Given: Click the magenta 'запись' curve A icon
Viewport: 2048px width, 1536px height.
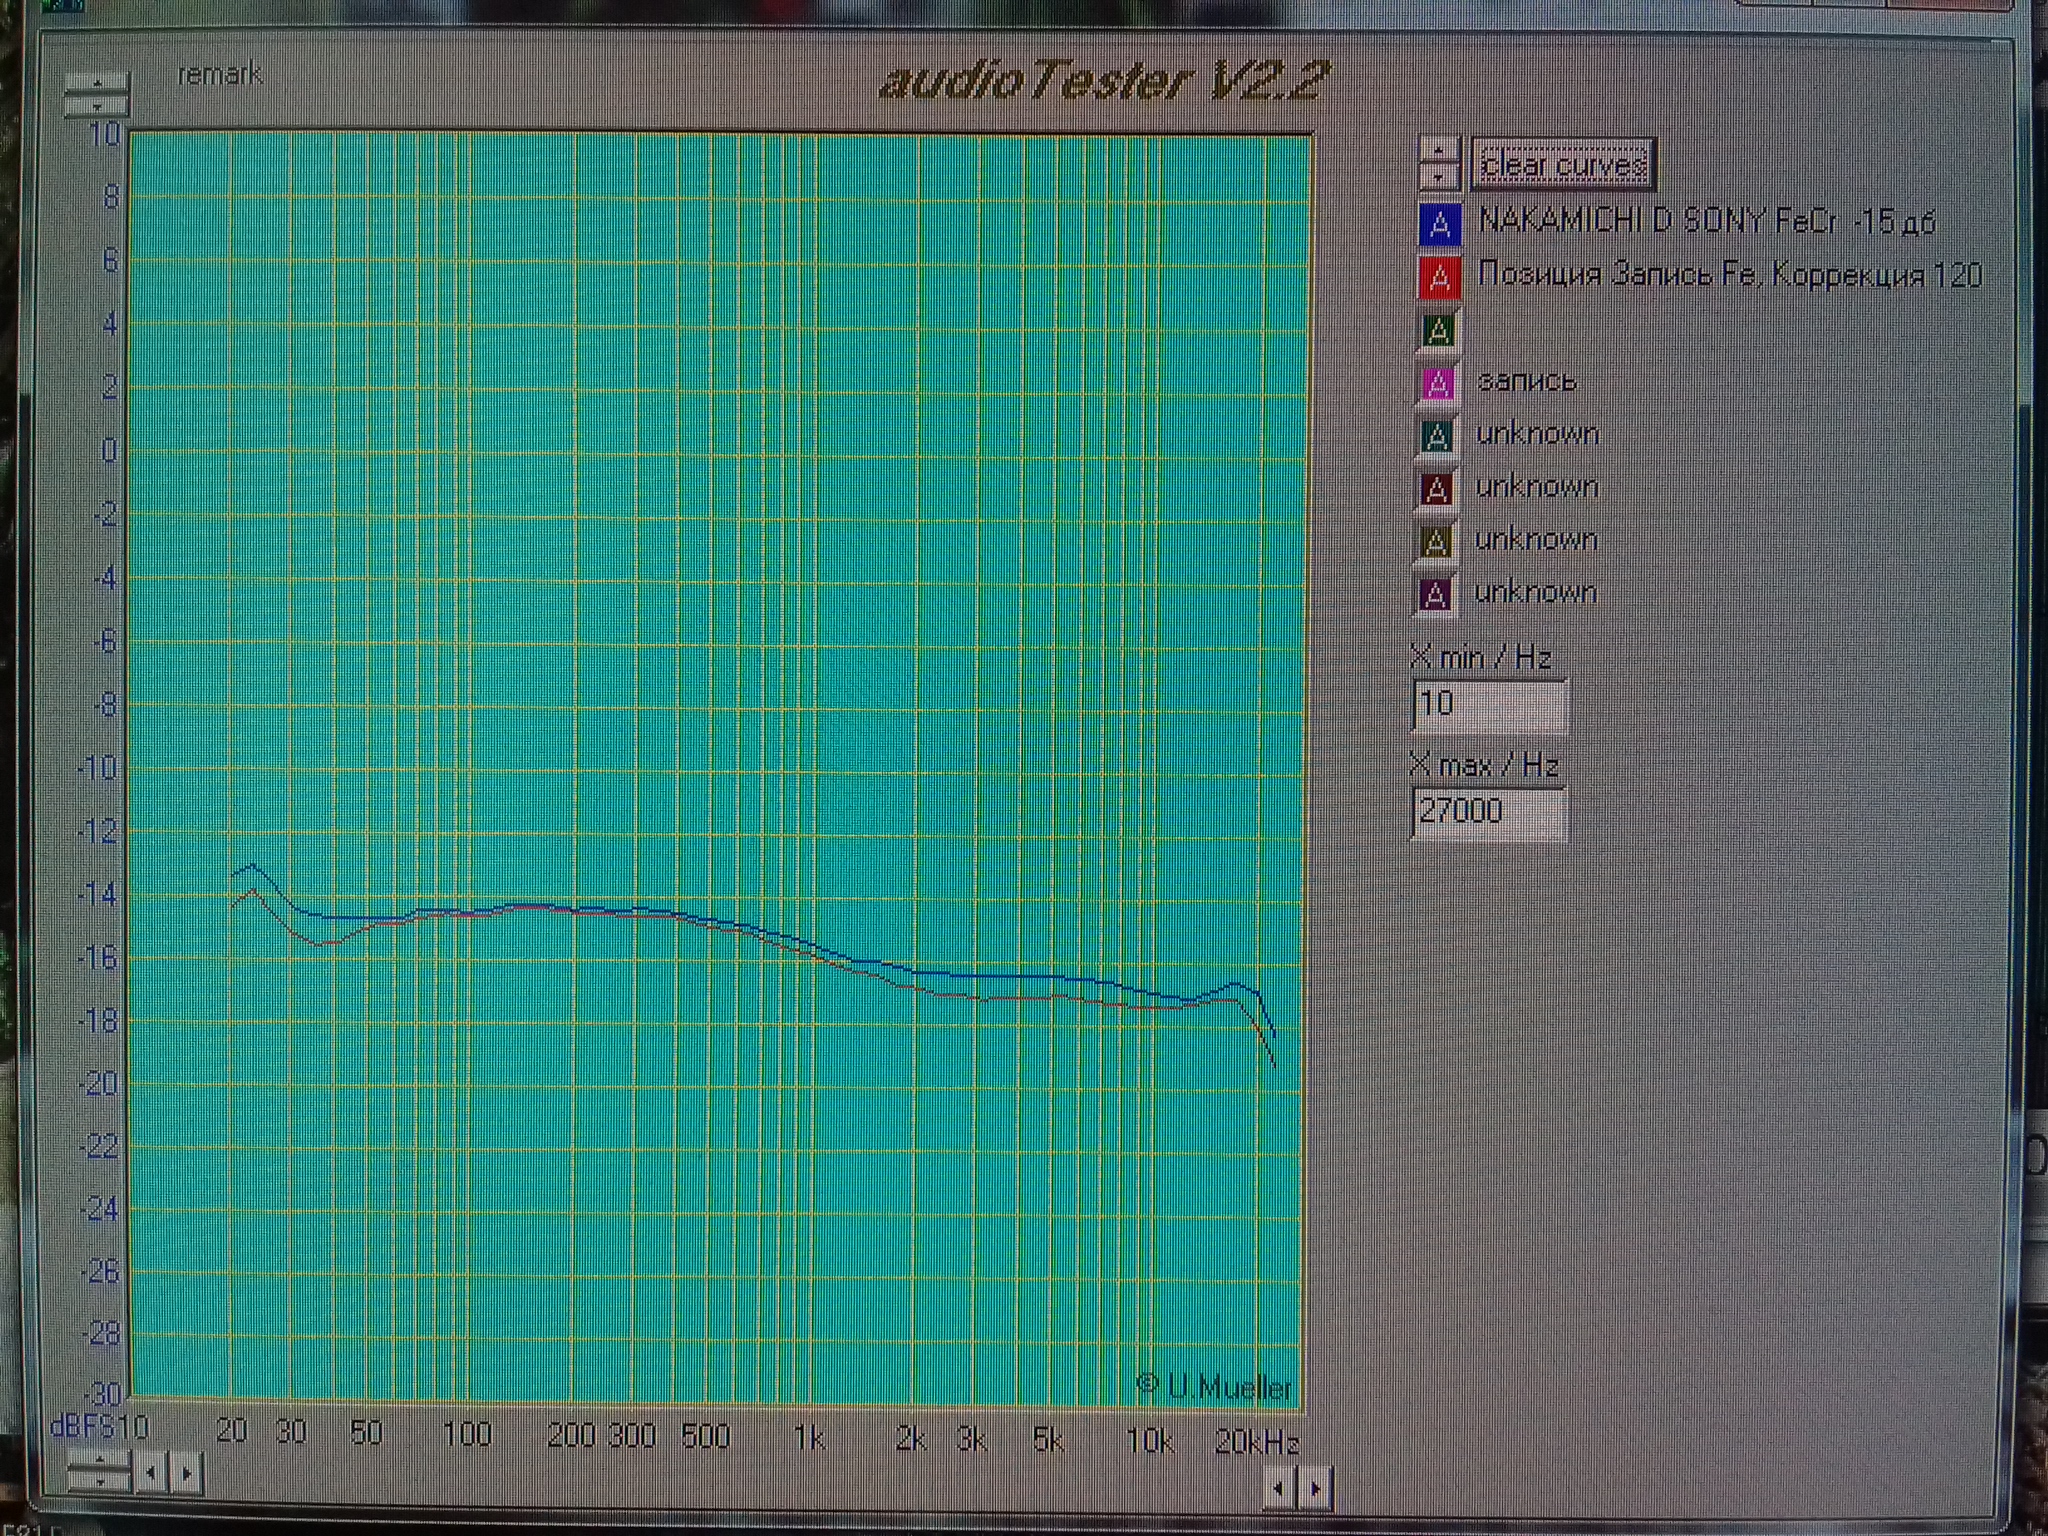Looking at the screenshot, I should (1438, 383).
